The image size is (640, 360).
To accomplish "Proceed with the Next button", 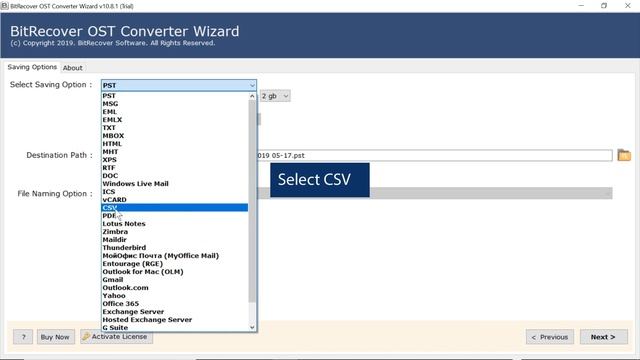I will point(604,337).
